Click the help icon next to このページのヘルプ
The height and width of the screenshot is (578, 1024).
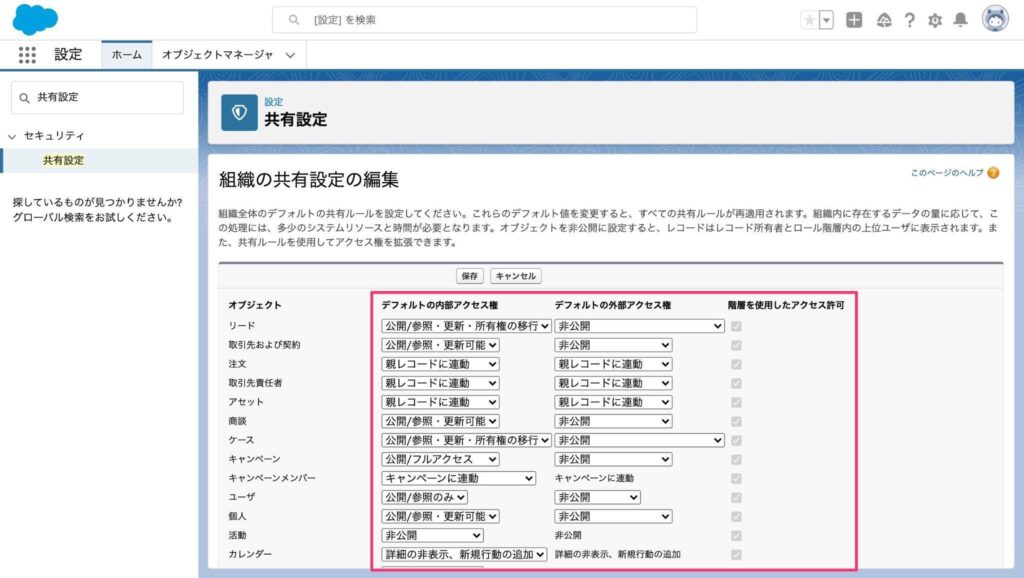[993, 173]
